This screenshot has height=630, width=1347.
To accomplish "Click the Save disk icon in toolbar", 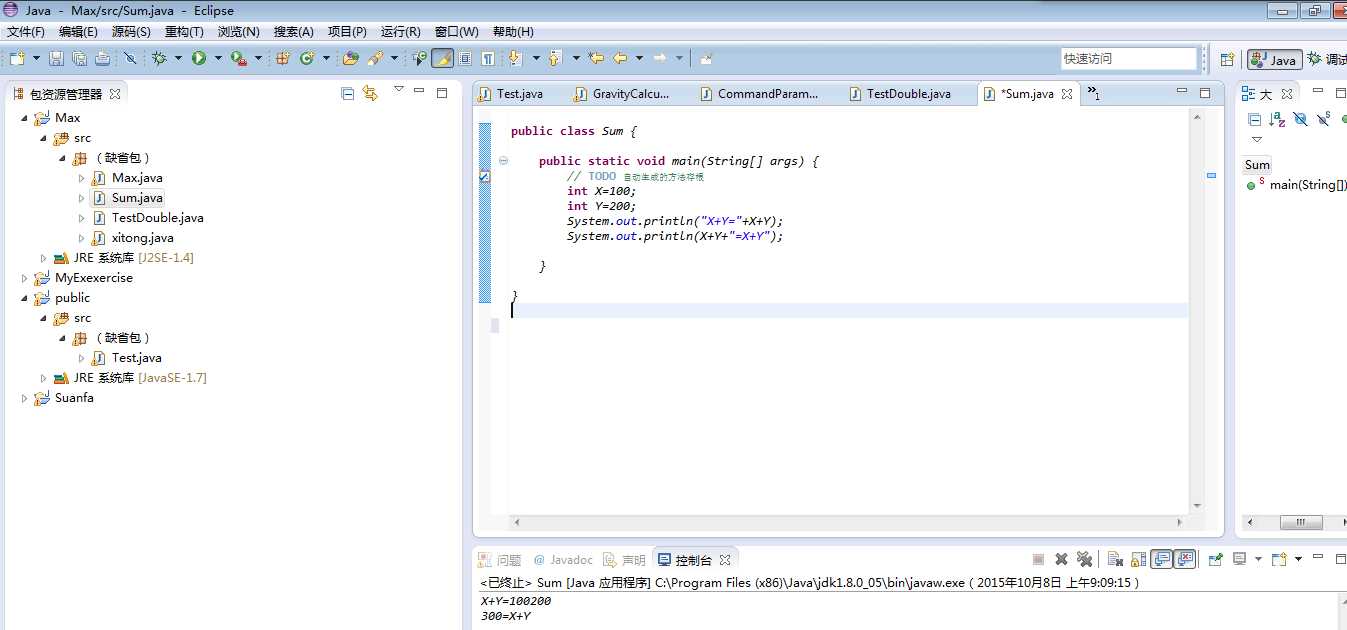I will pos(57,59).
